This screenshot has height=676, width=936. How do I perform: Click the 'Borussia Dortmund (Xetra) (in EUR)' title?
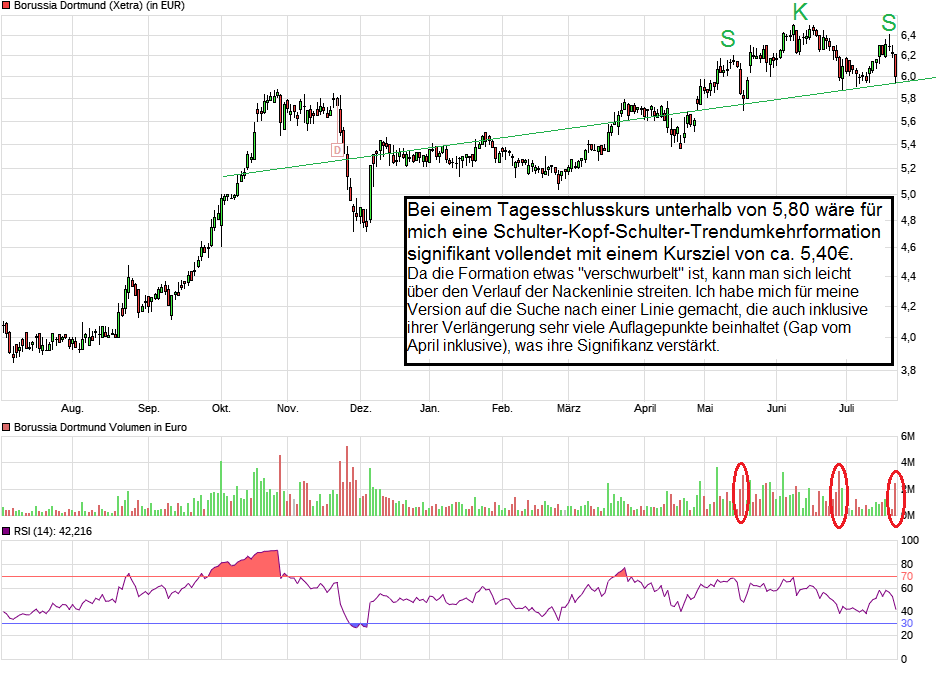coord(99,6)
